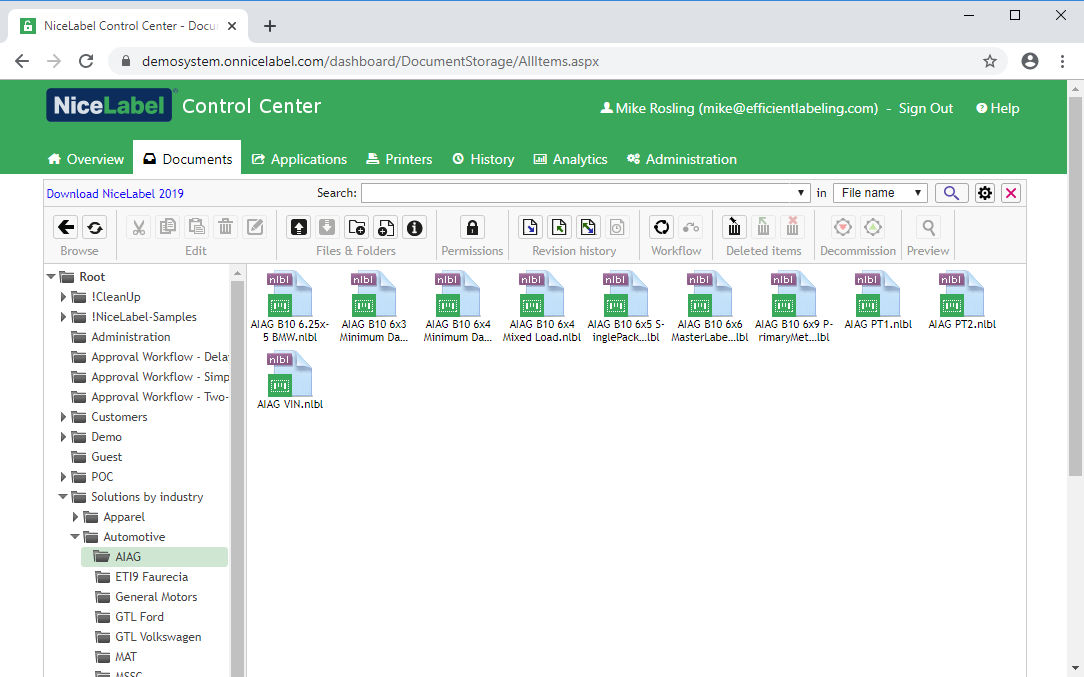Click the Download NiceLabel 2019 link
The height and width of the screenshot is (677, 1084).
[x=115, y=194]
